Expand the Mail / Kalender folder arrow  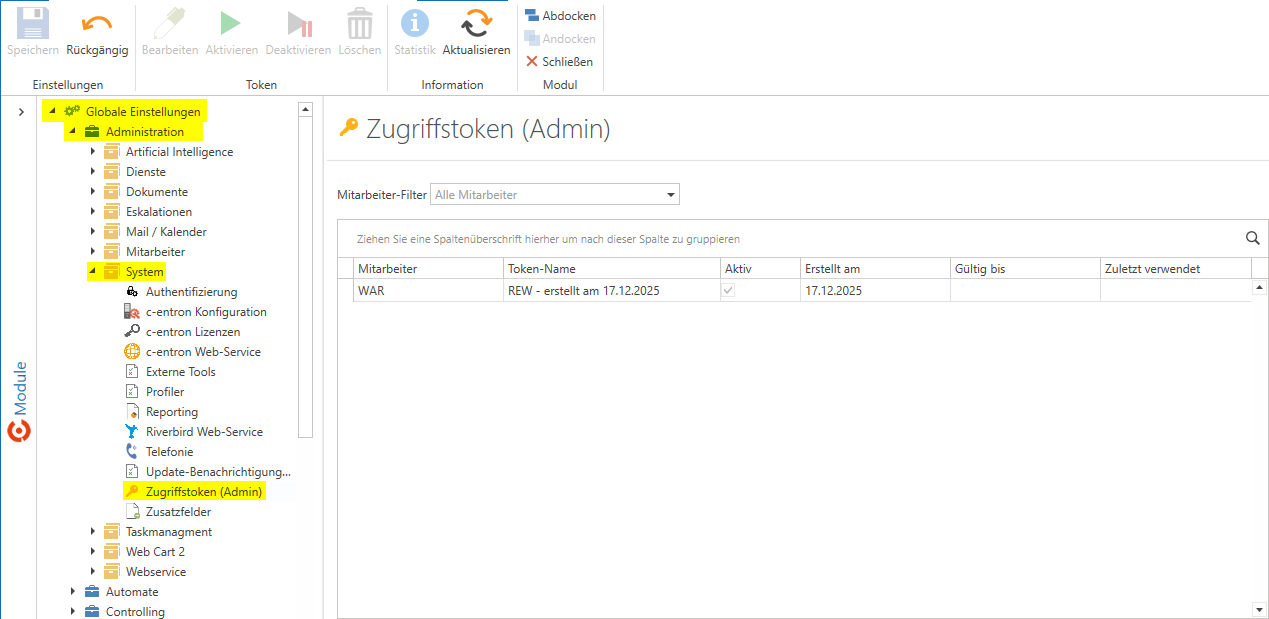[x=93, y=232]
